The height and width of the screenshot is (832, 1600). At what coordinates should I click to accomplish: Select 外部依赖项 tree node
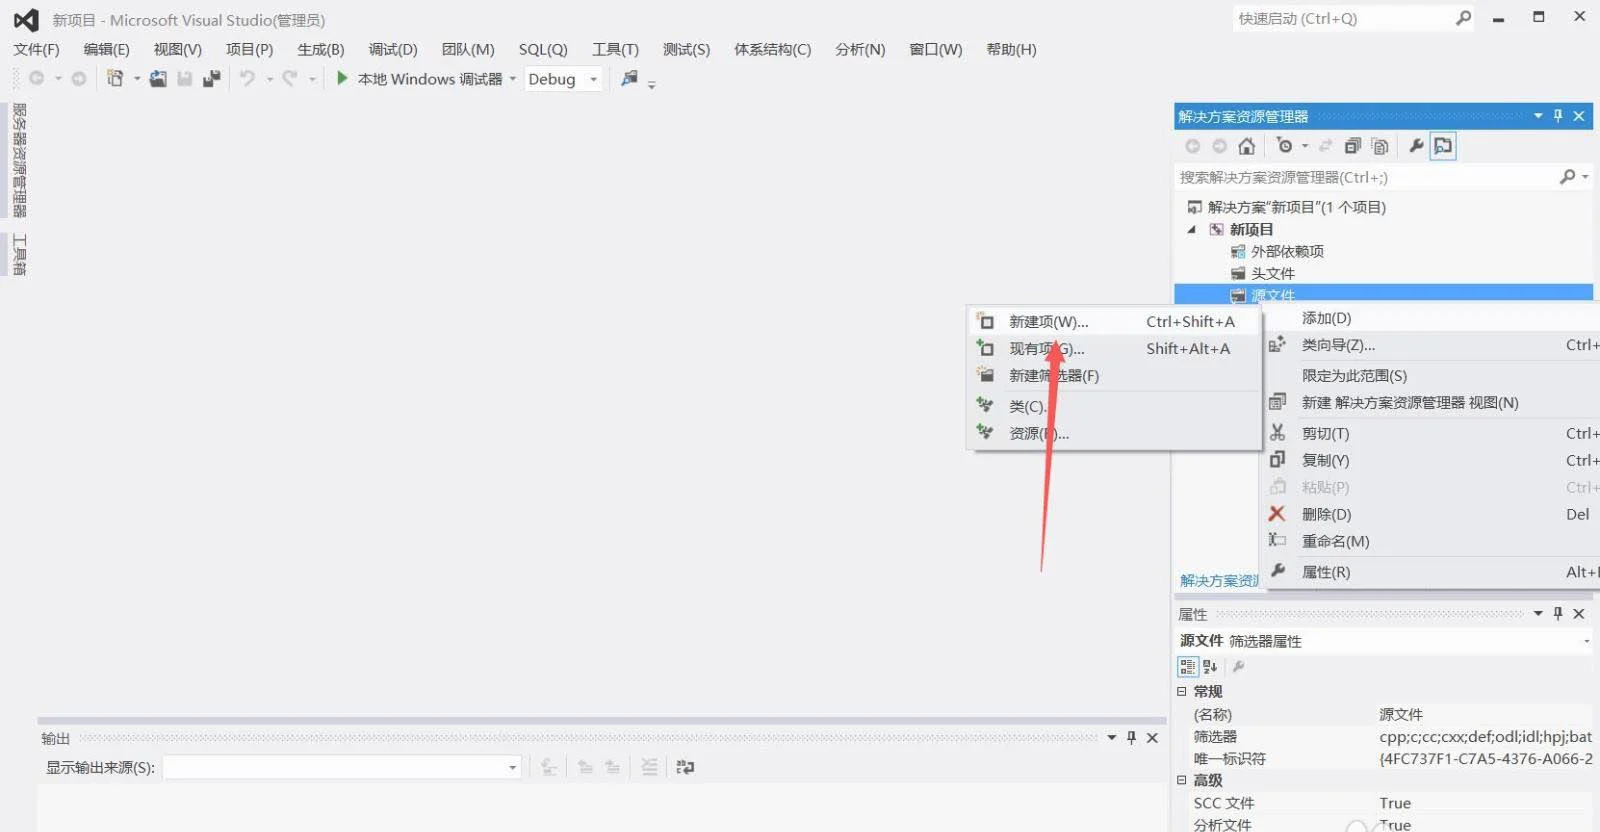(1287, 251)
